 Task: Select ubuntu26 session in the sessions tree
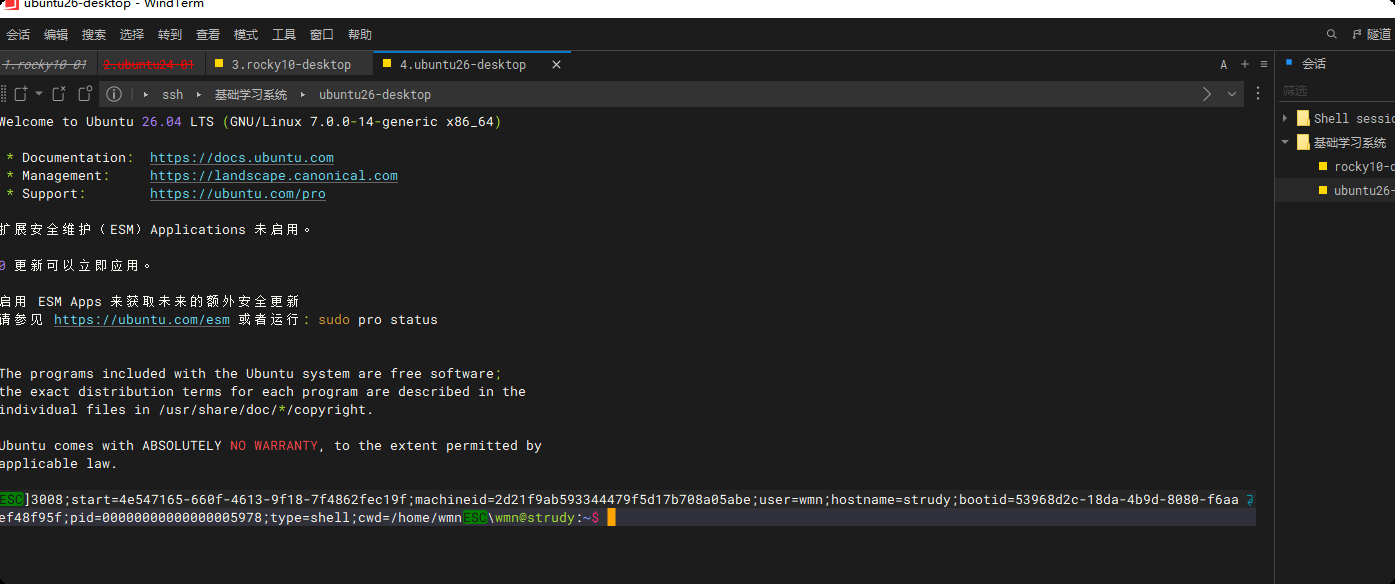pyautogui.click(x=1356, y=190)
